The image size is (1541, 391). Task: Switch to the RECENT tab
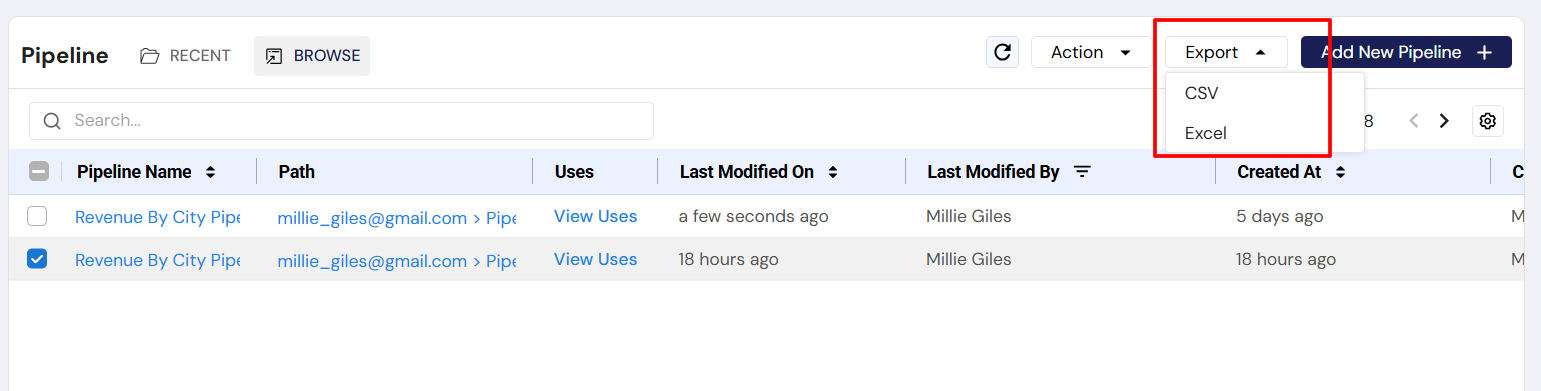[185, 56]
